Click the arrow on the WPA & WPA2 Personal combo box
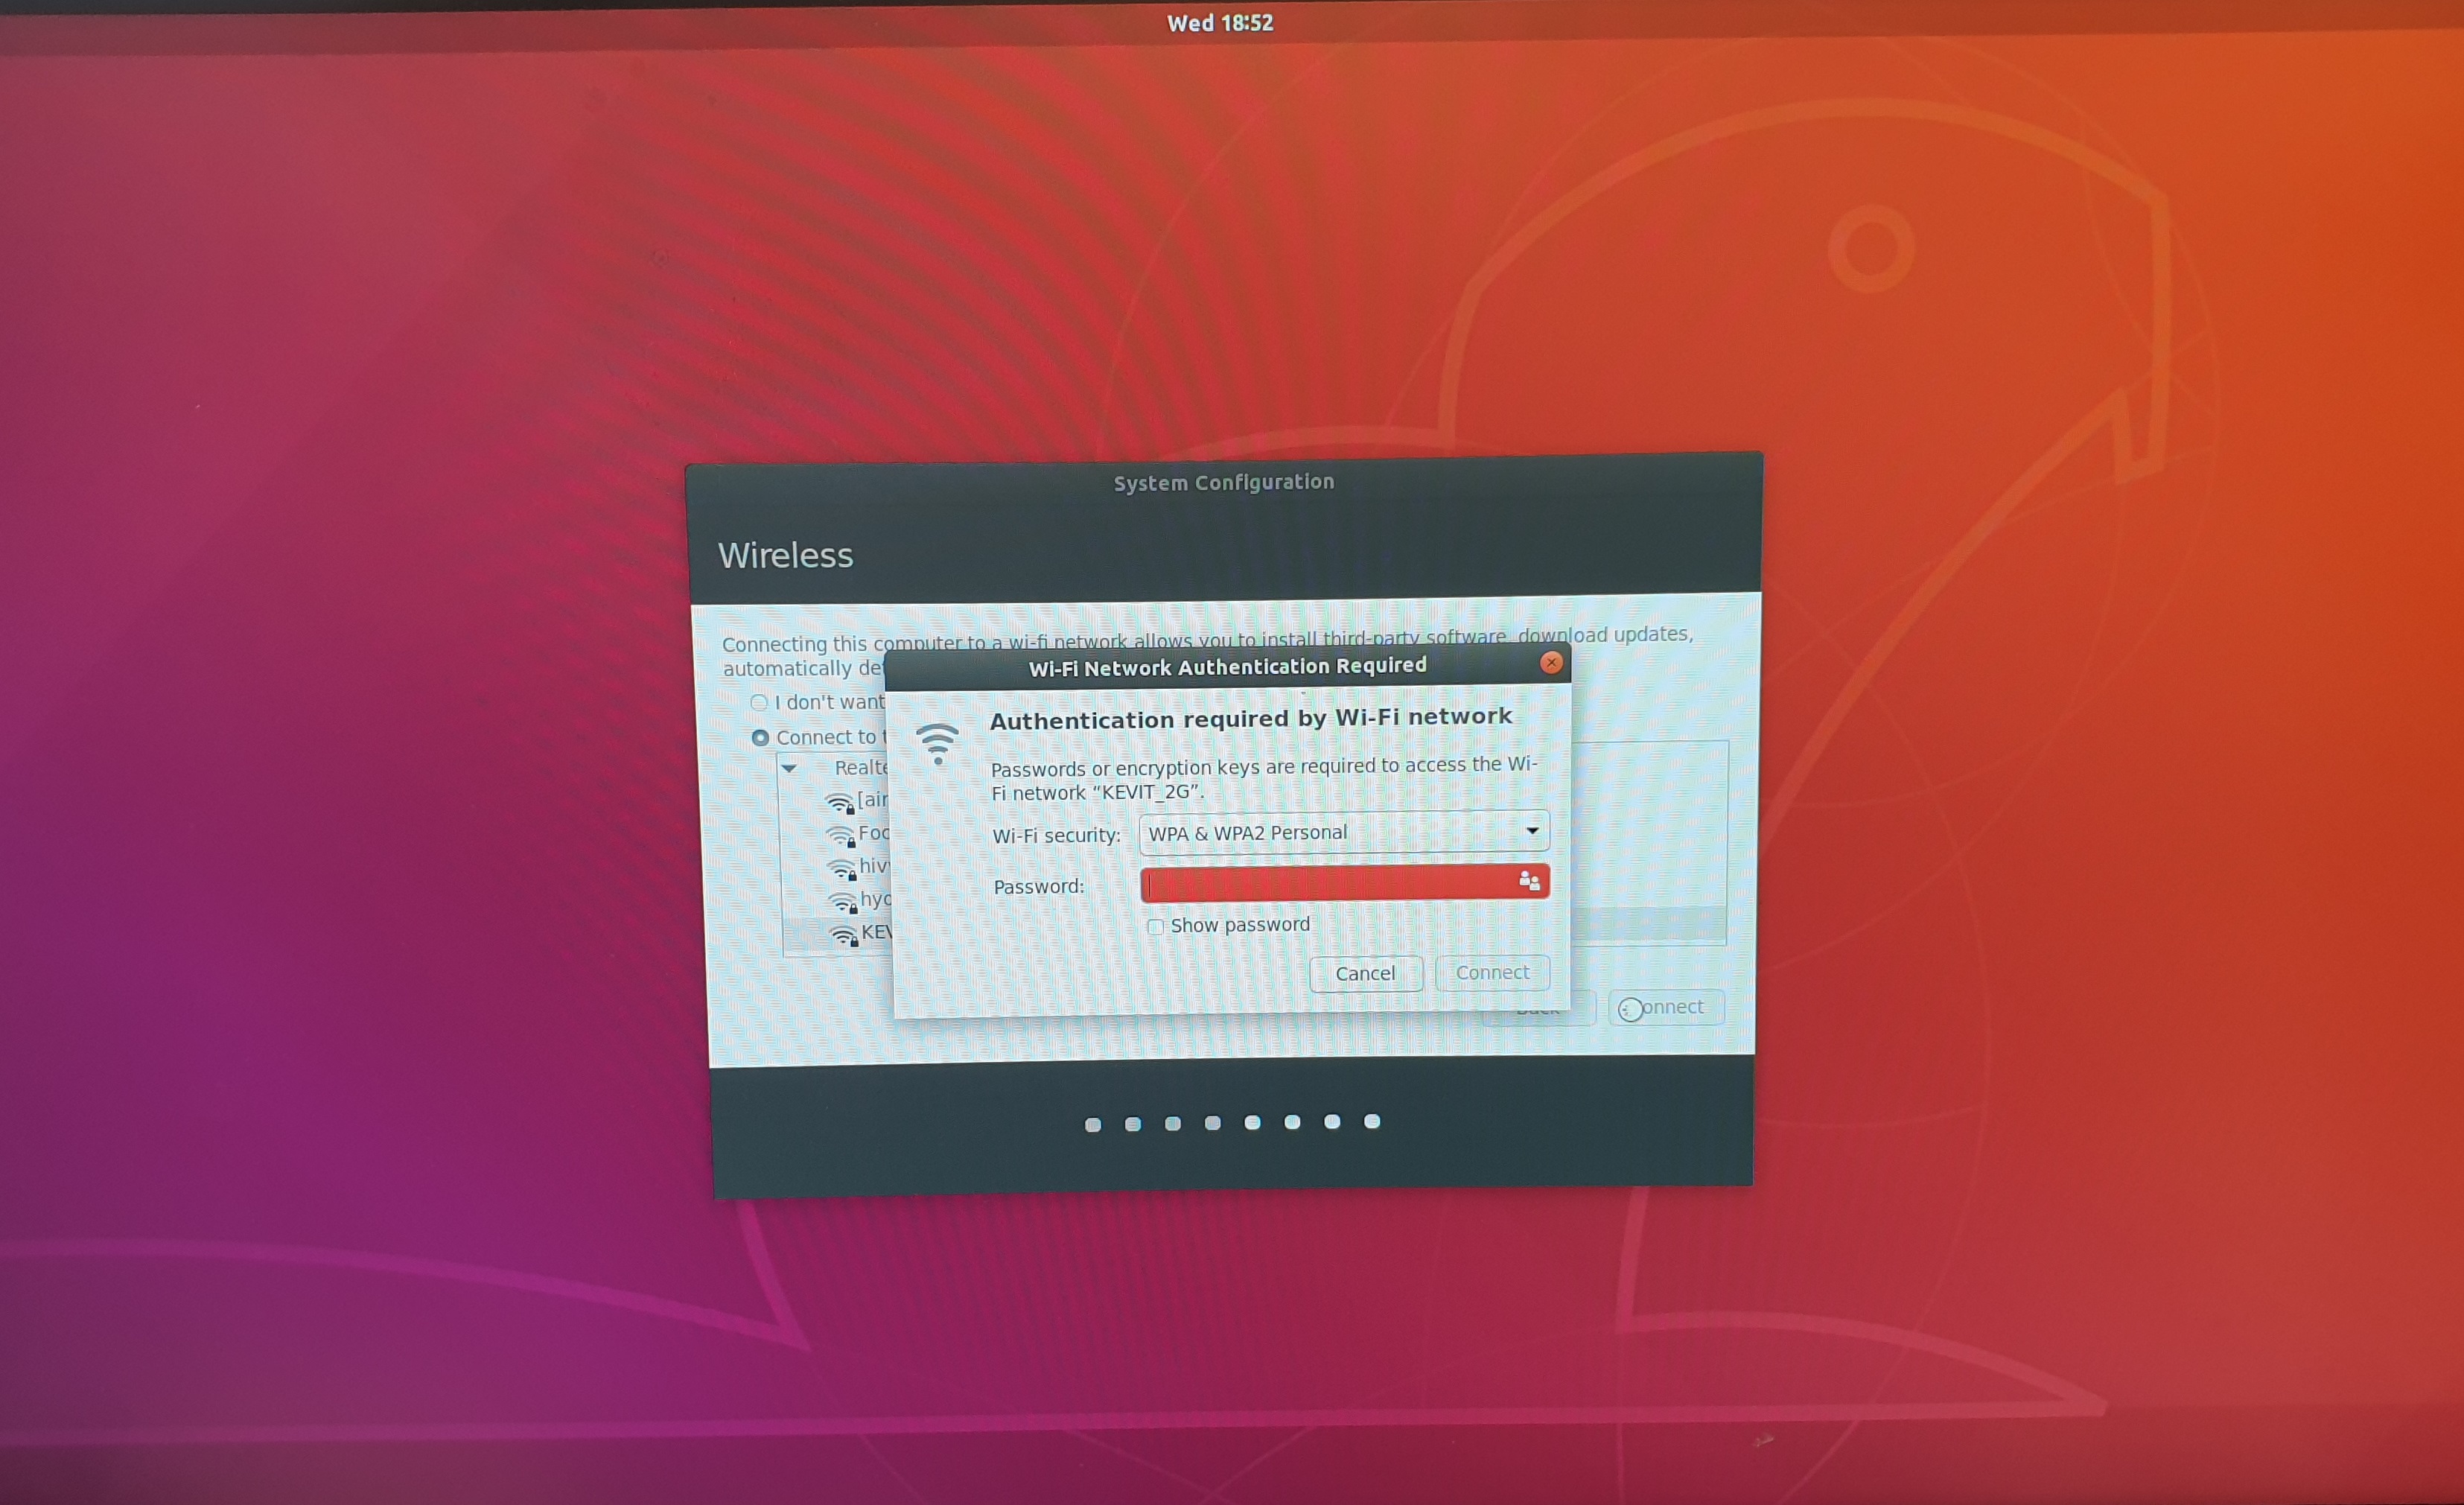The width and height of the screenshot is (2464, 1505). 1532,831
